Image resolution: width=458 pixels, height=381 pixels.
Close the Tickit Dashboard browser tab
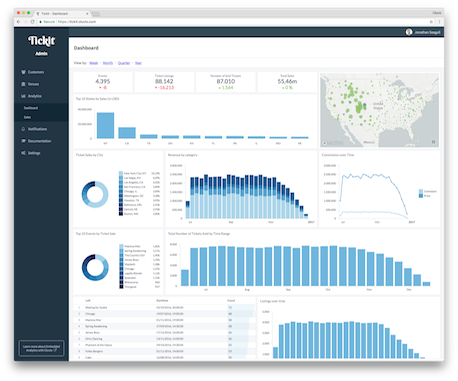(x=87, y=14)
